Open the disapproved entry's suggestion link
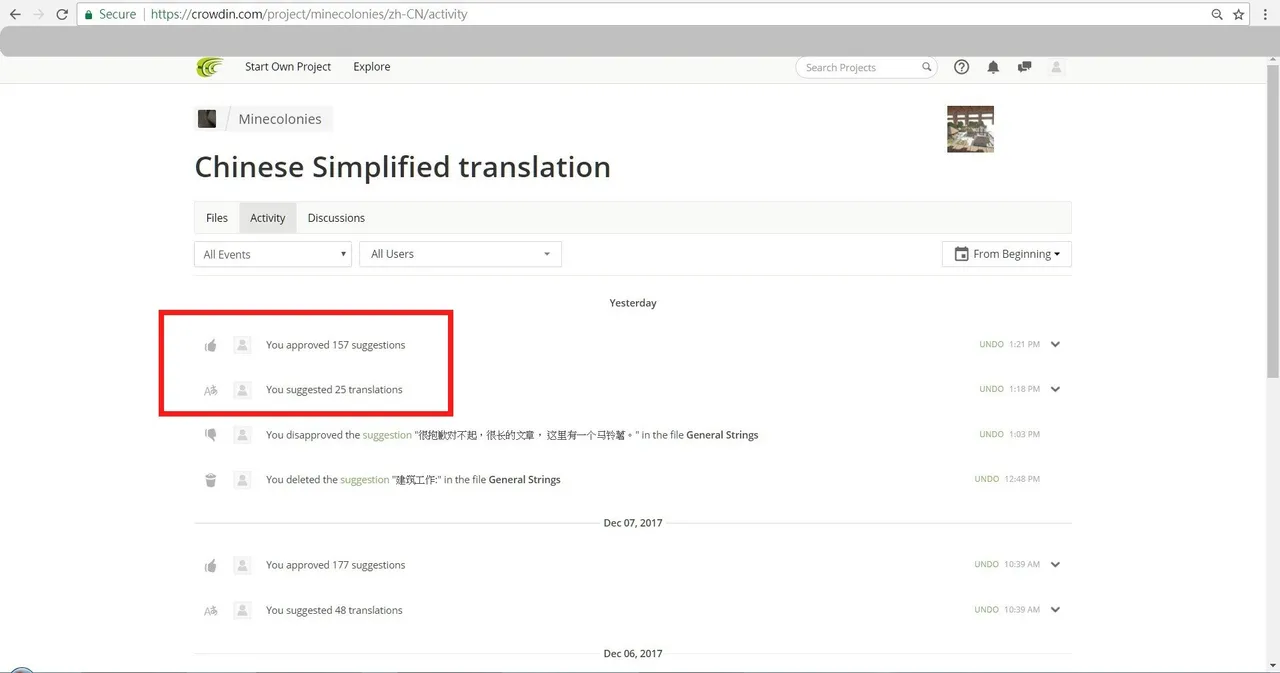1280x673 pixels. point(387,435)
